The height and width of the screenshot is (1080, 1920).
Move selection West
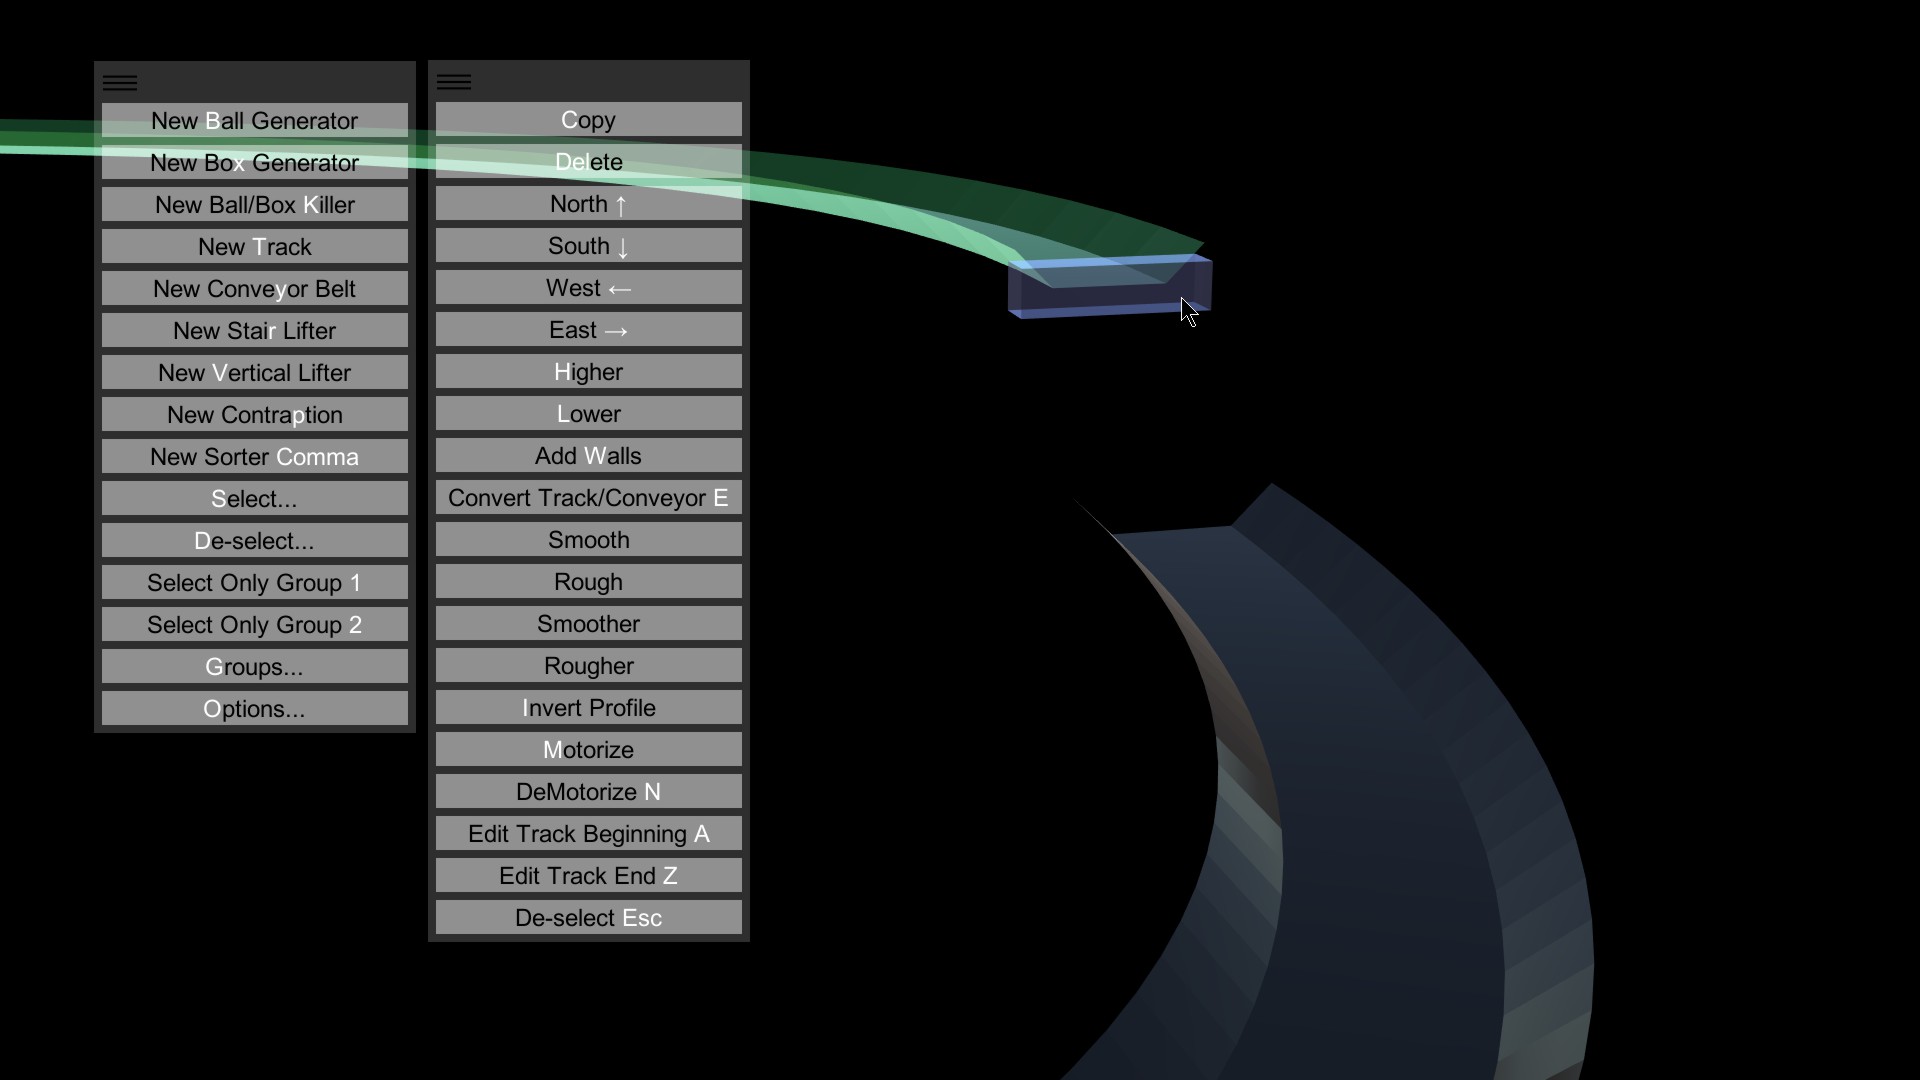(x=589, y=288)
